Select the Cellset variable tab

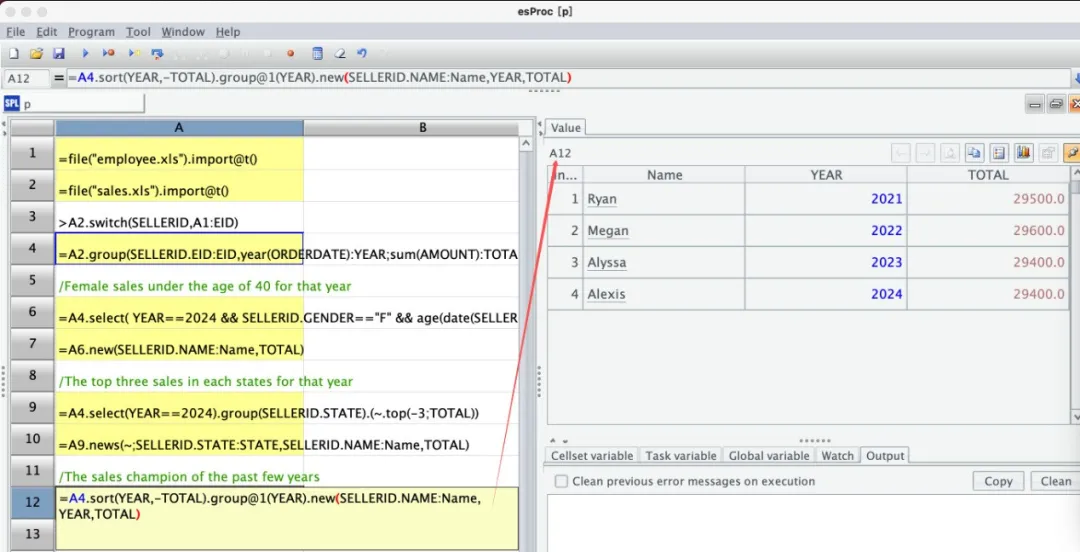592,456
